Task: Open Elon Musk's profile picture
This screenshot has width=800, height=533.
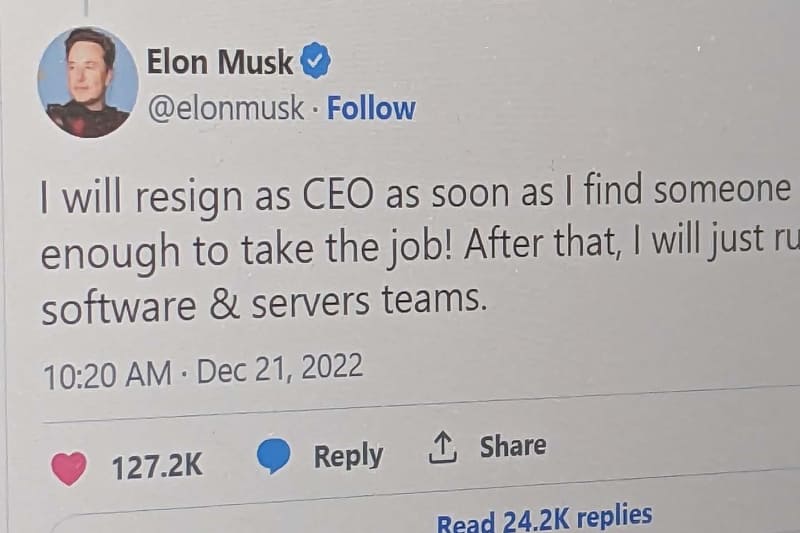Action: [86, 83]
